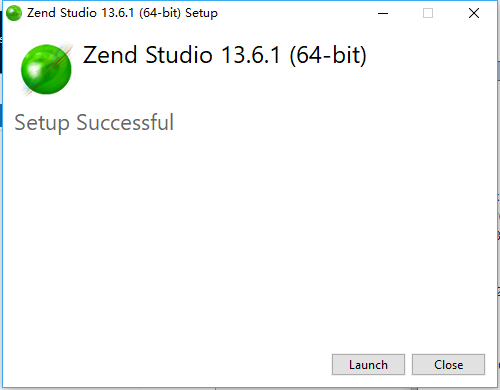Click "13.6.1" version number in heading
Viewport: 500px width, 390px height.
click(251, 55)
